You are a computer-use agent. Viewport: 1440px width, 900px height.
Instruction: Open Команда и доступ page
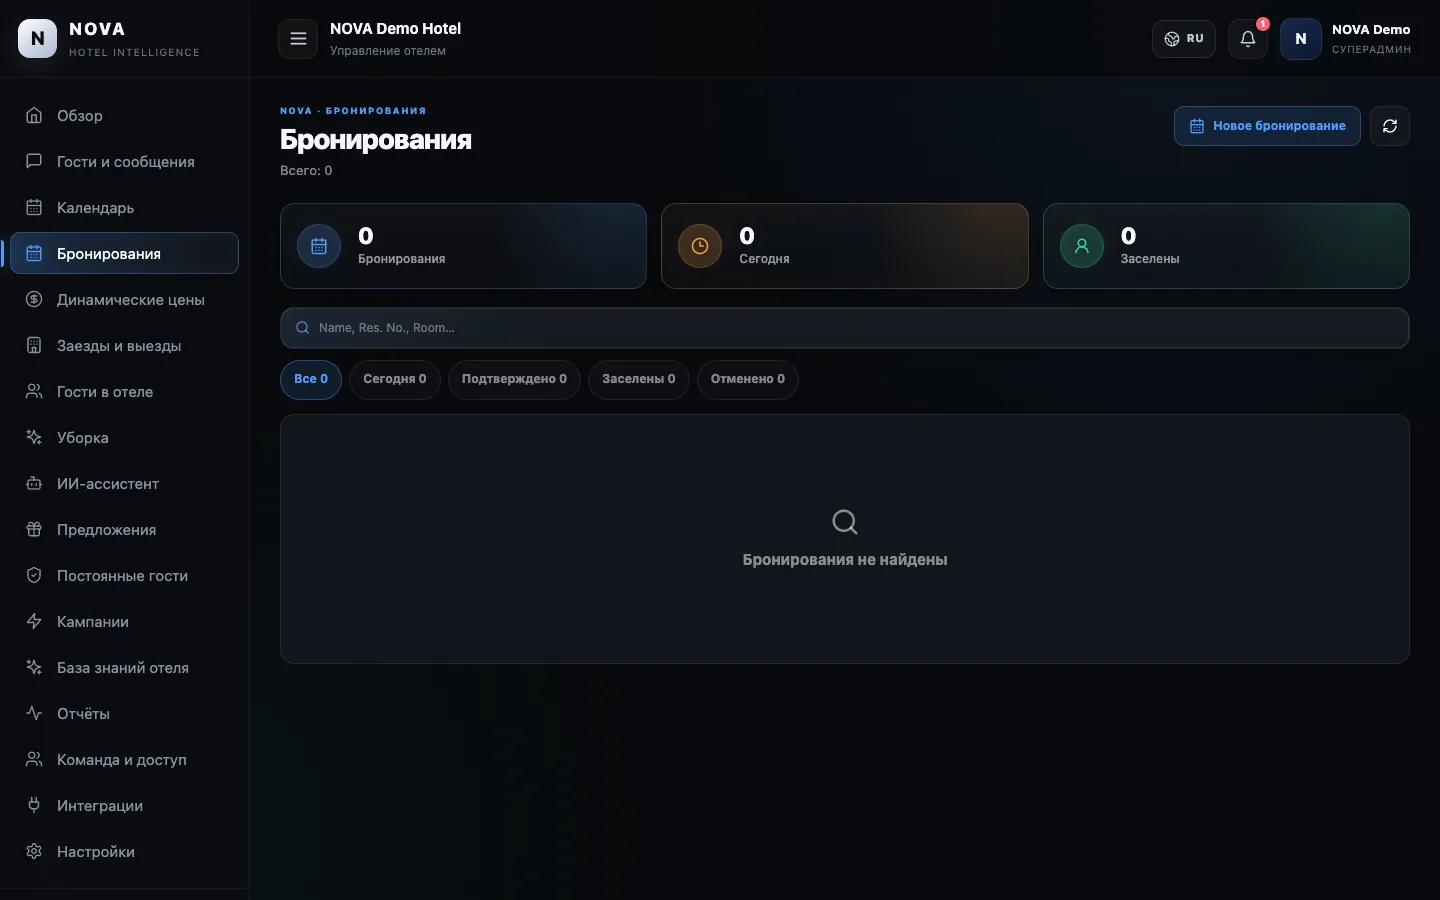(x=125, y=759)
